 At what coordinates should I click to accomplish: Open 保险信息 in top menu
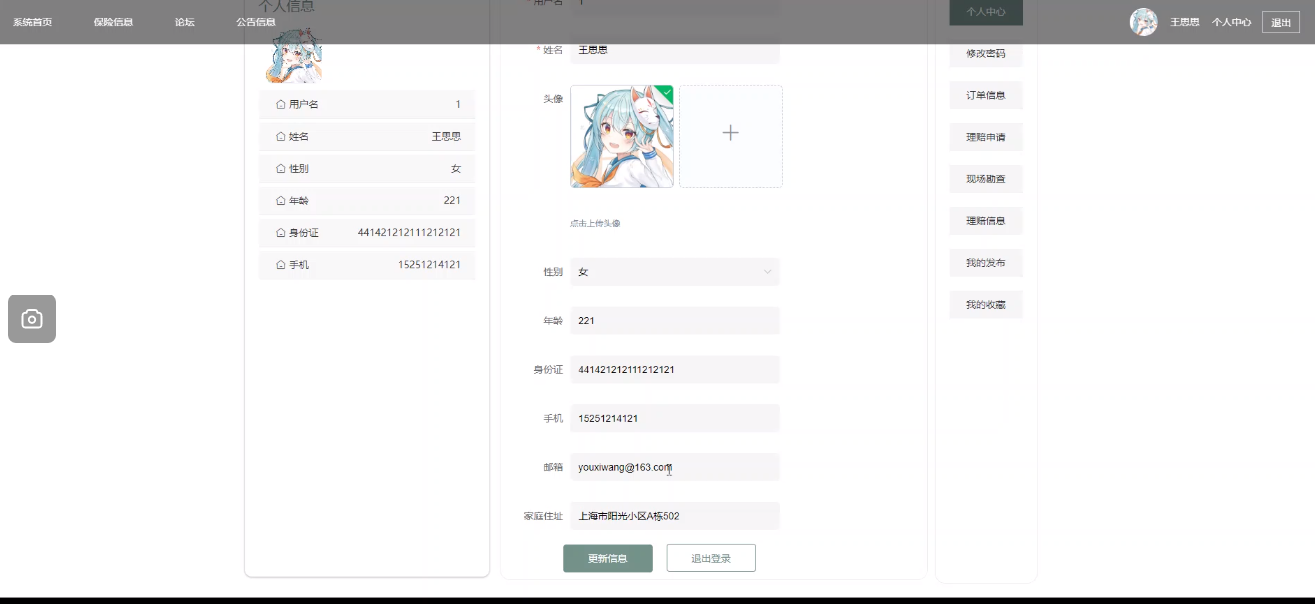(113, 22)
